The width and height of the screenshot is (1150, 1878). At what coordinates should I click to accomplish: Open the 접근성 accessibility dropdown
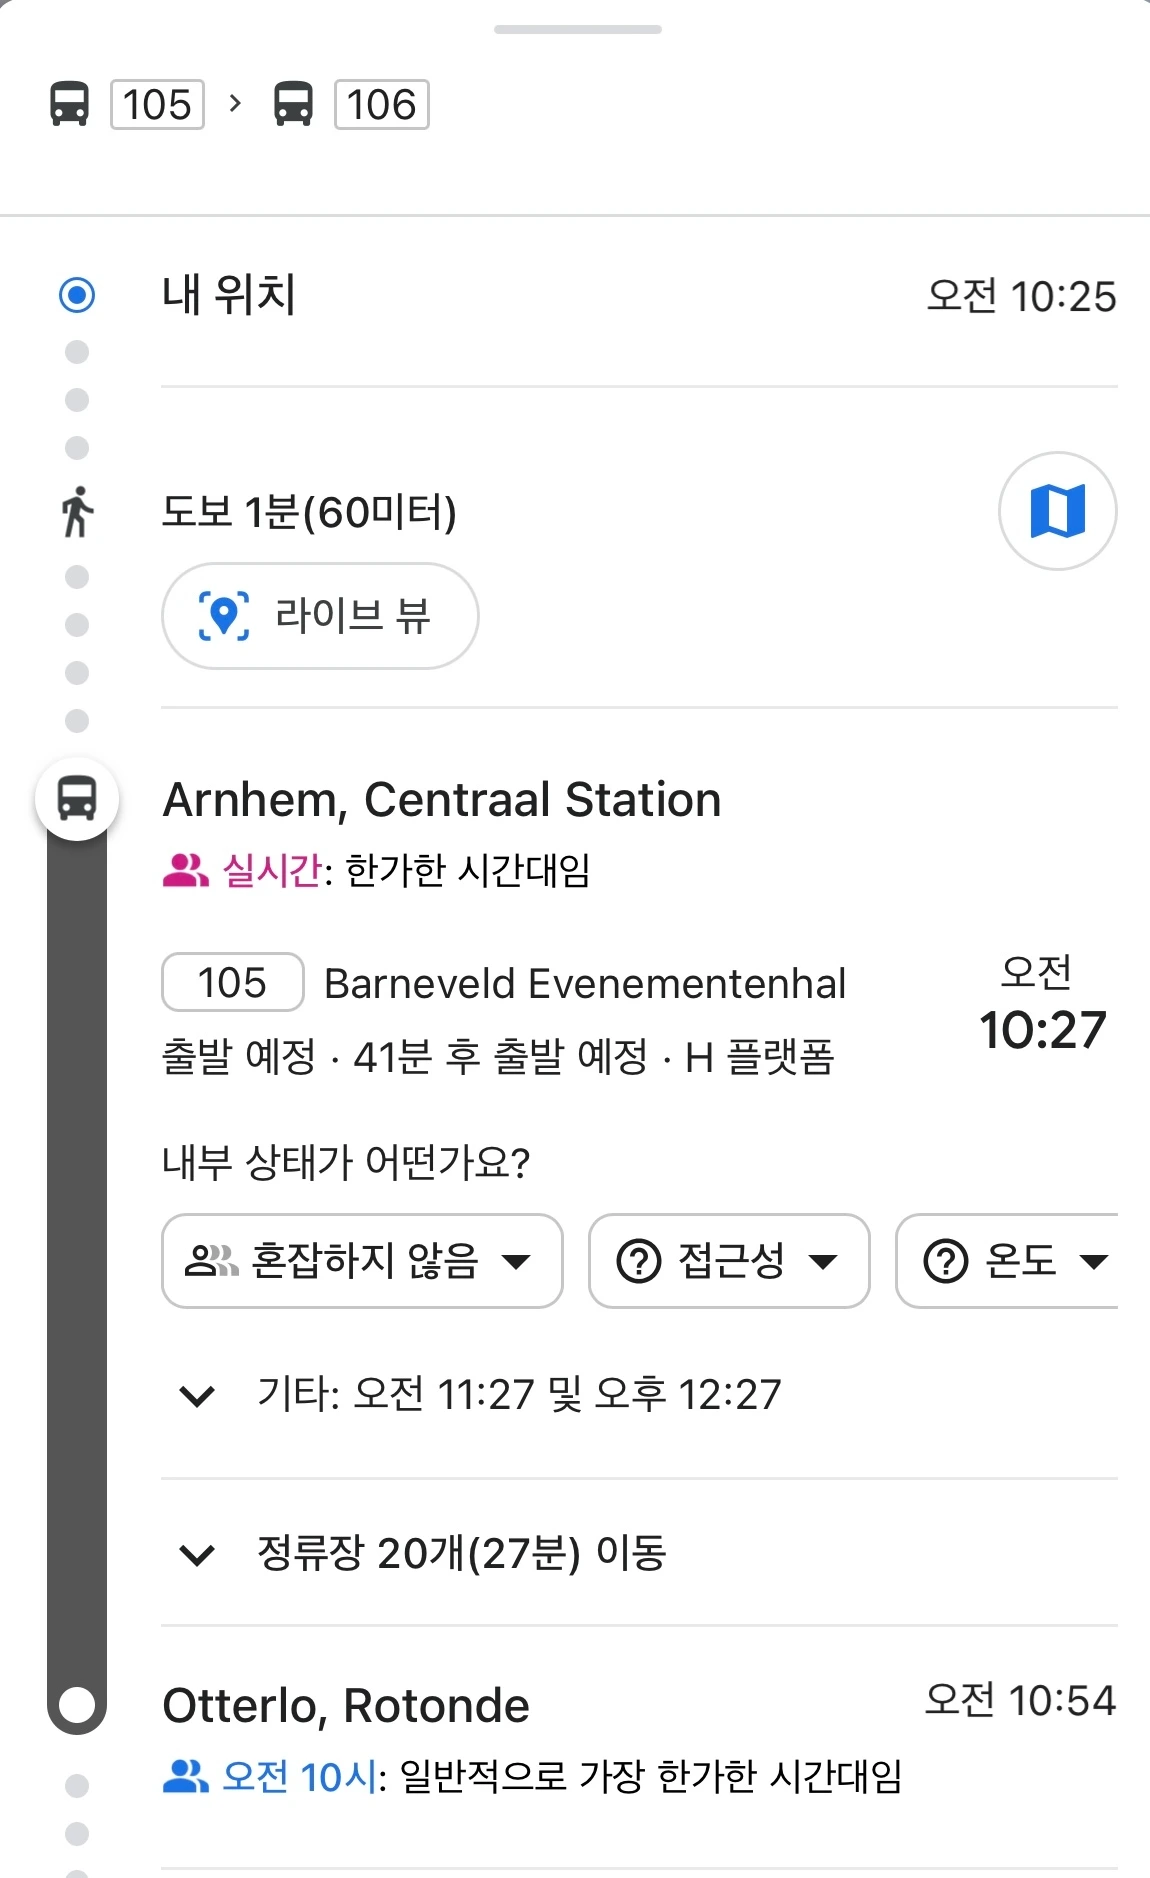pos(729,1261)
